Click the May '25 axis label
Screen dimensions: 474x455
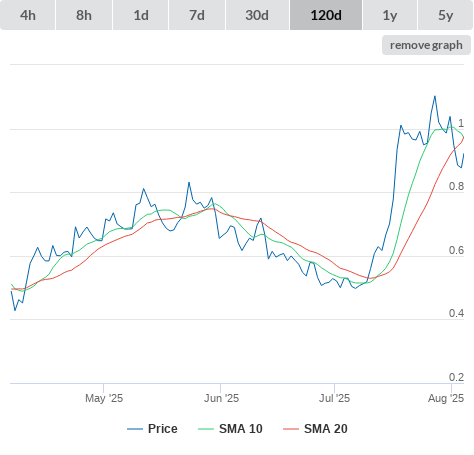104,398
